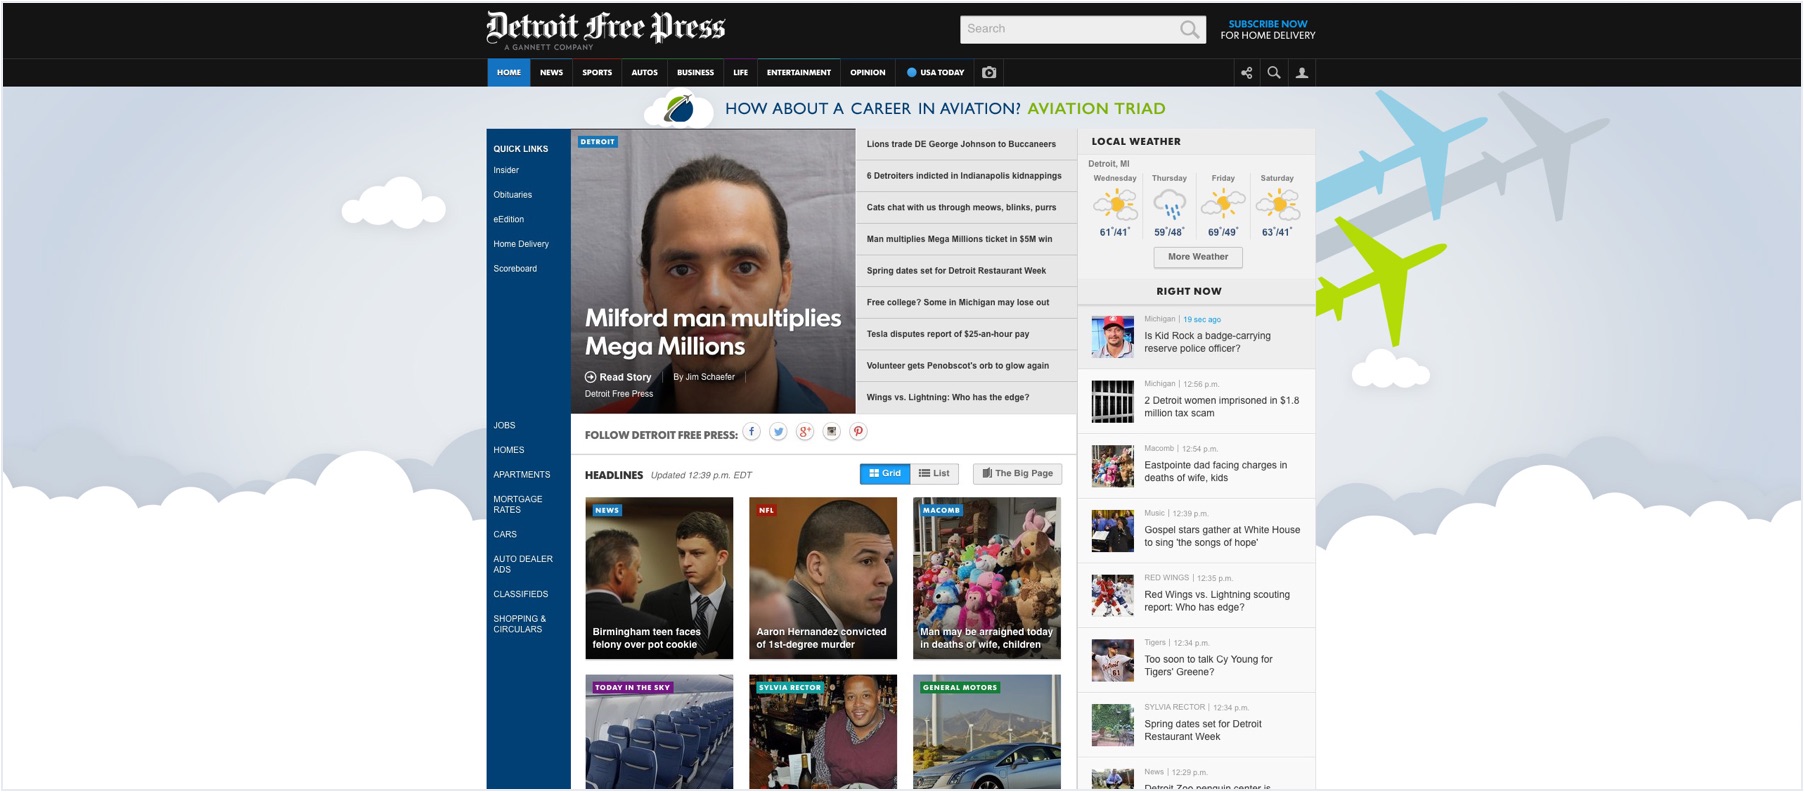Screen dimensions: 1804x792
Task: Open Sylvia Rector story thumbnail
Action: 823,732
